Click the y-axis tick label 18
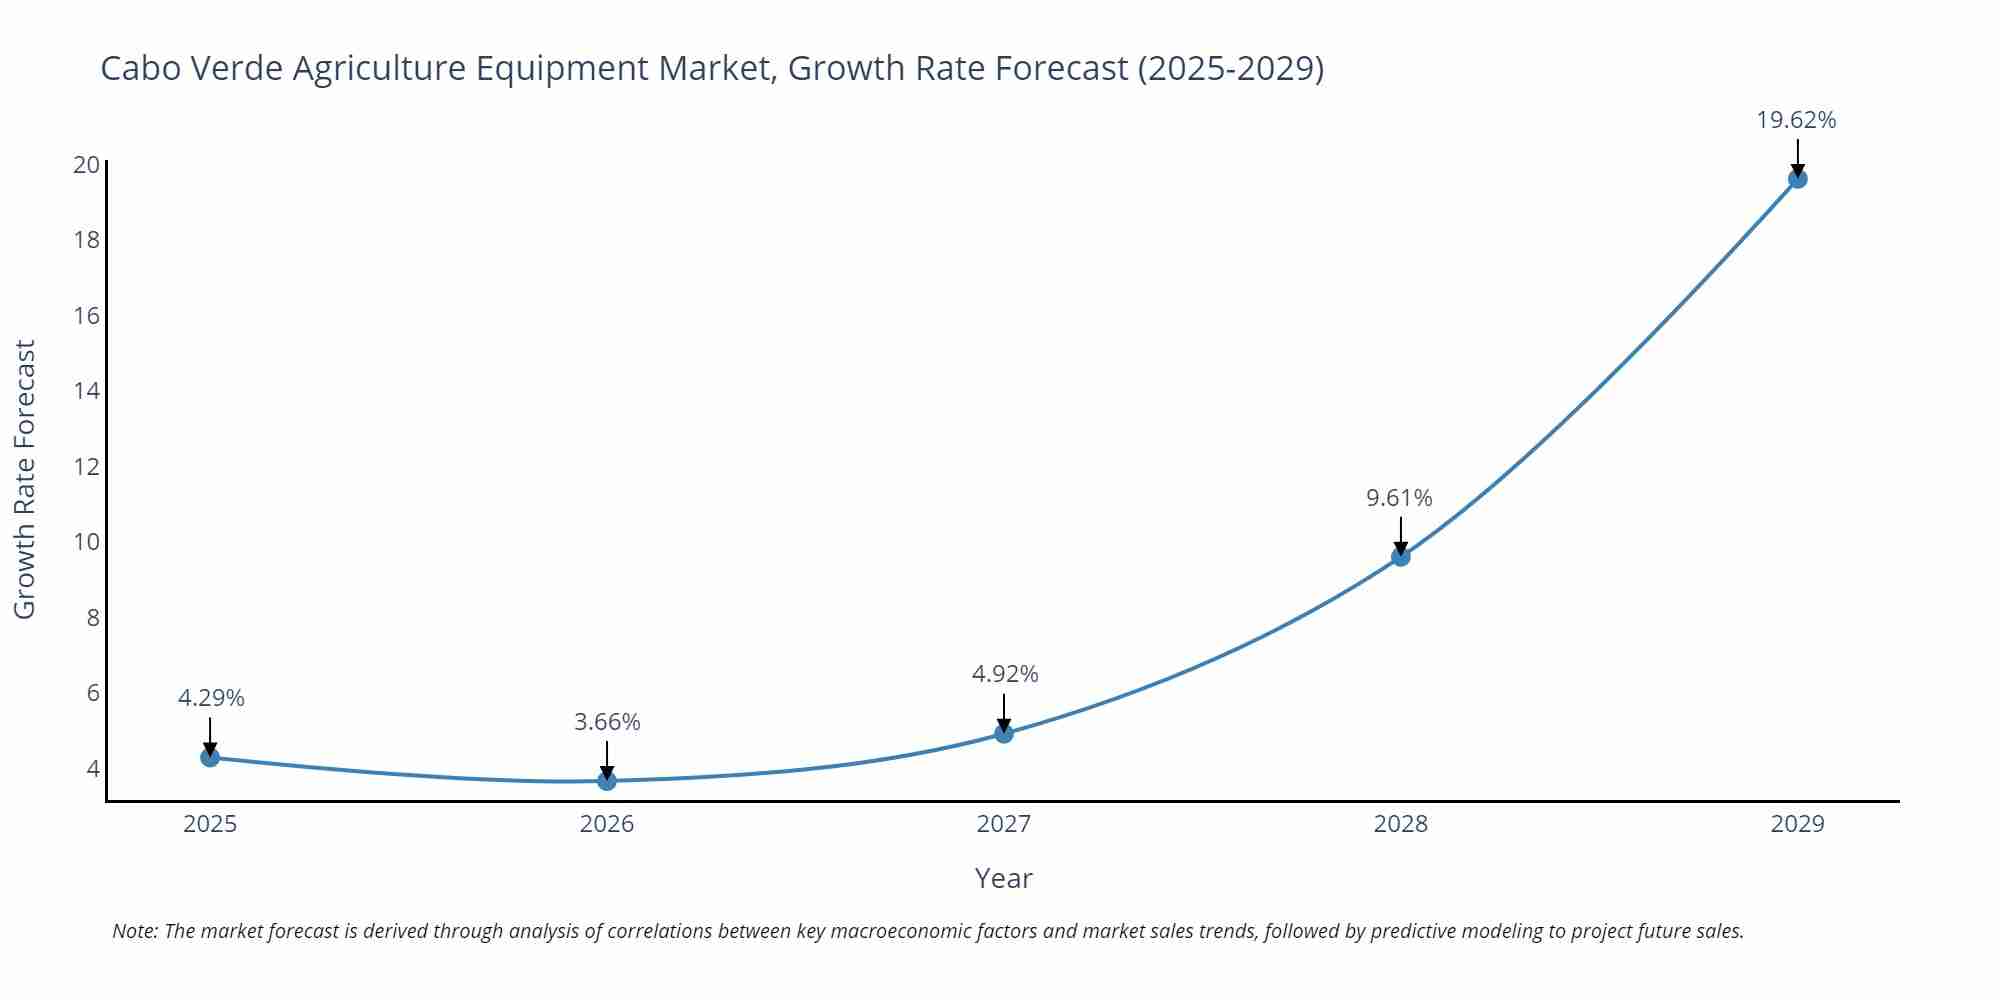This screenshot has height=1000, width=2000. point(87,240)
